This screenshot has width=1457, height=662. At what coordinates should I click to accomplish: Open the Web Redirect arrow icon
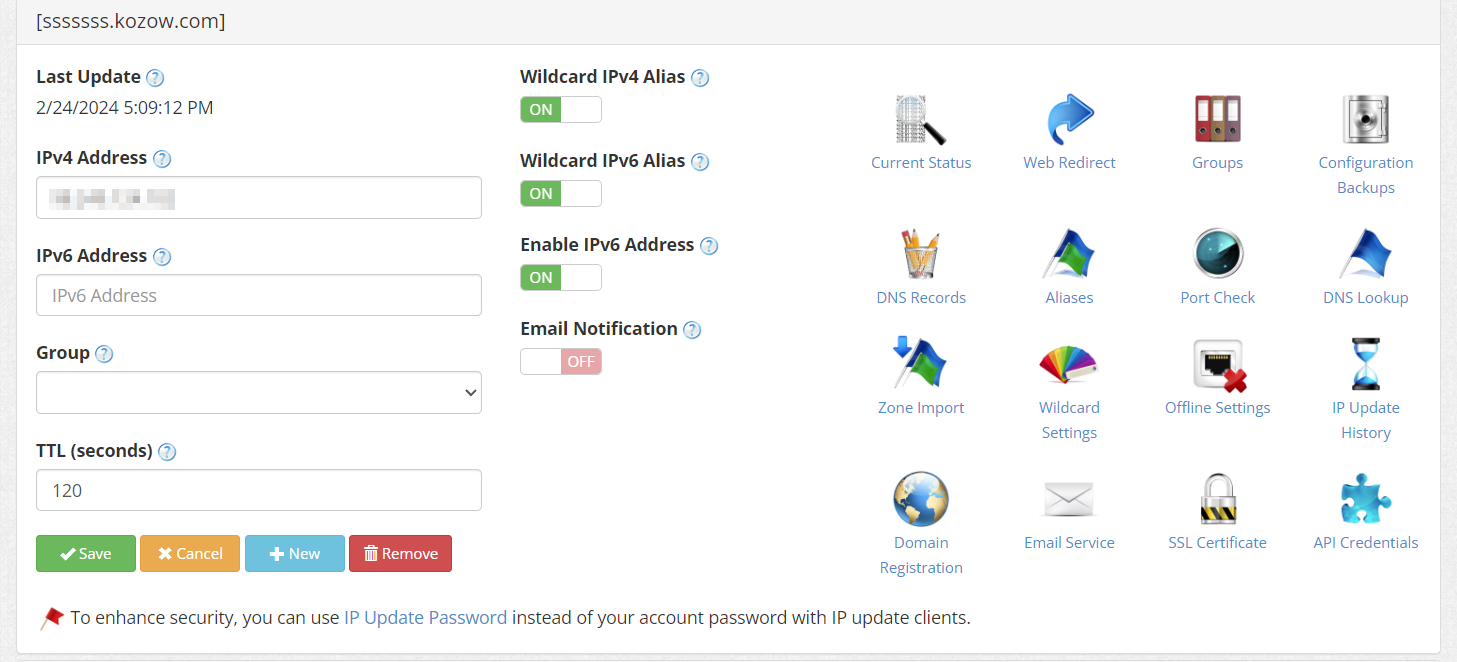pyautogui.click(x=1069, y=120)
